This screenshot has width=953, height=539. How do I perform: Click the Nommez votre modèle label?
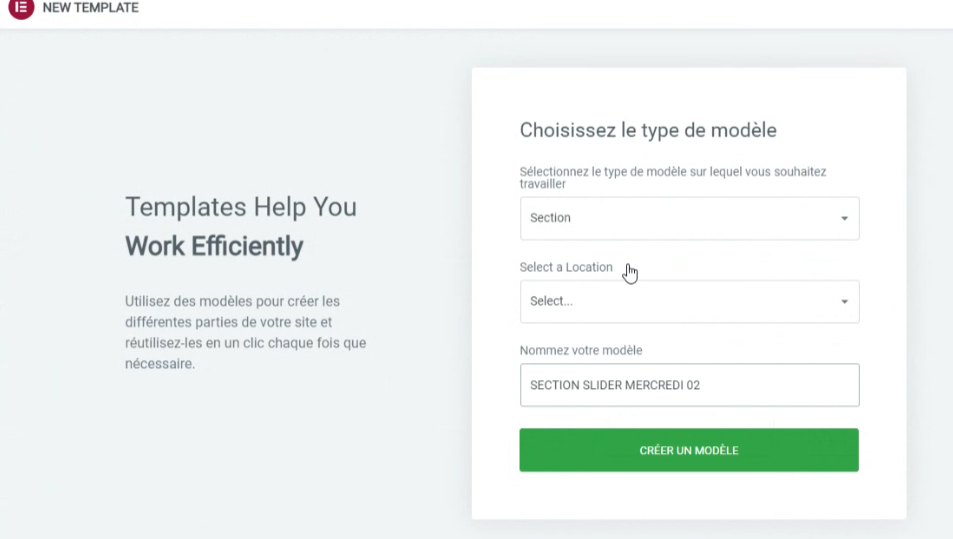pyautogui.click(x=581, y=350)
